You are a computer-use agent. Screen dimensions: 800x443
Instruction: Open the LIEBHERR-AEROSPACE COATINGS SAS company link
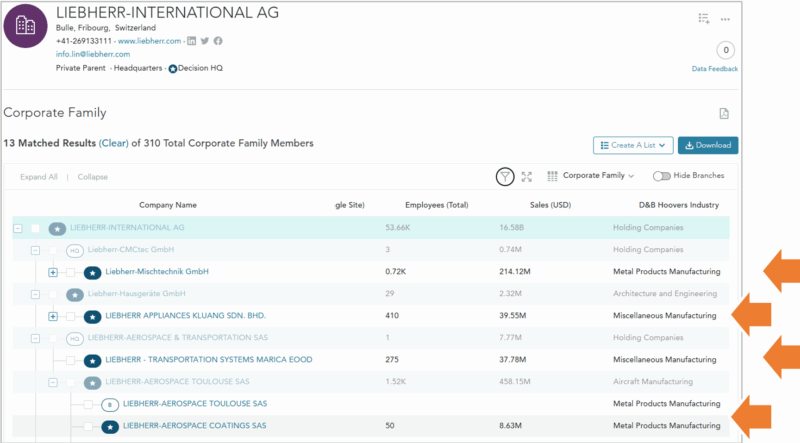194,426
